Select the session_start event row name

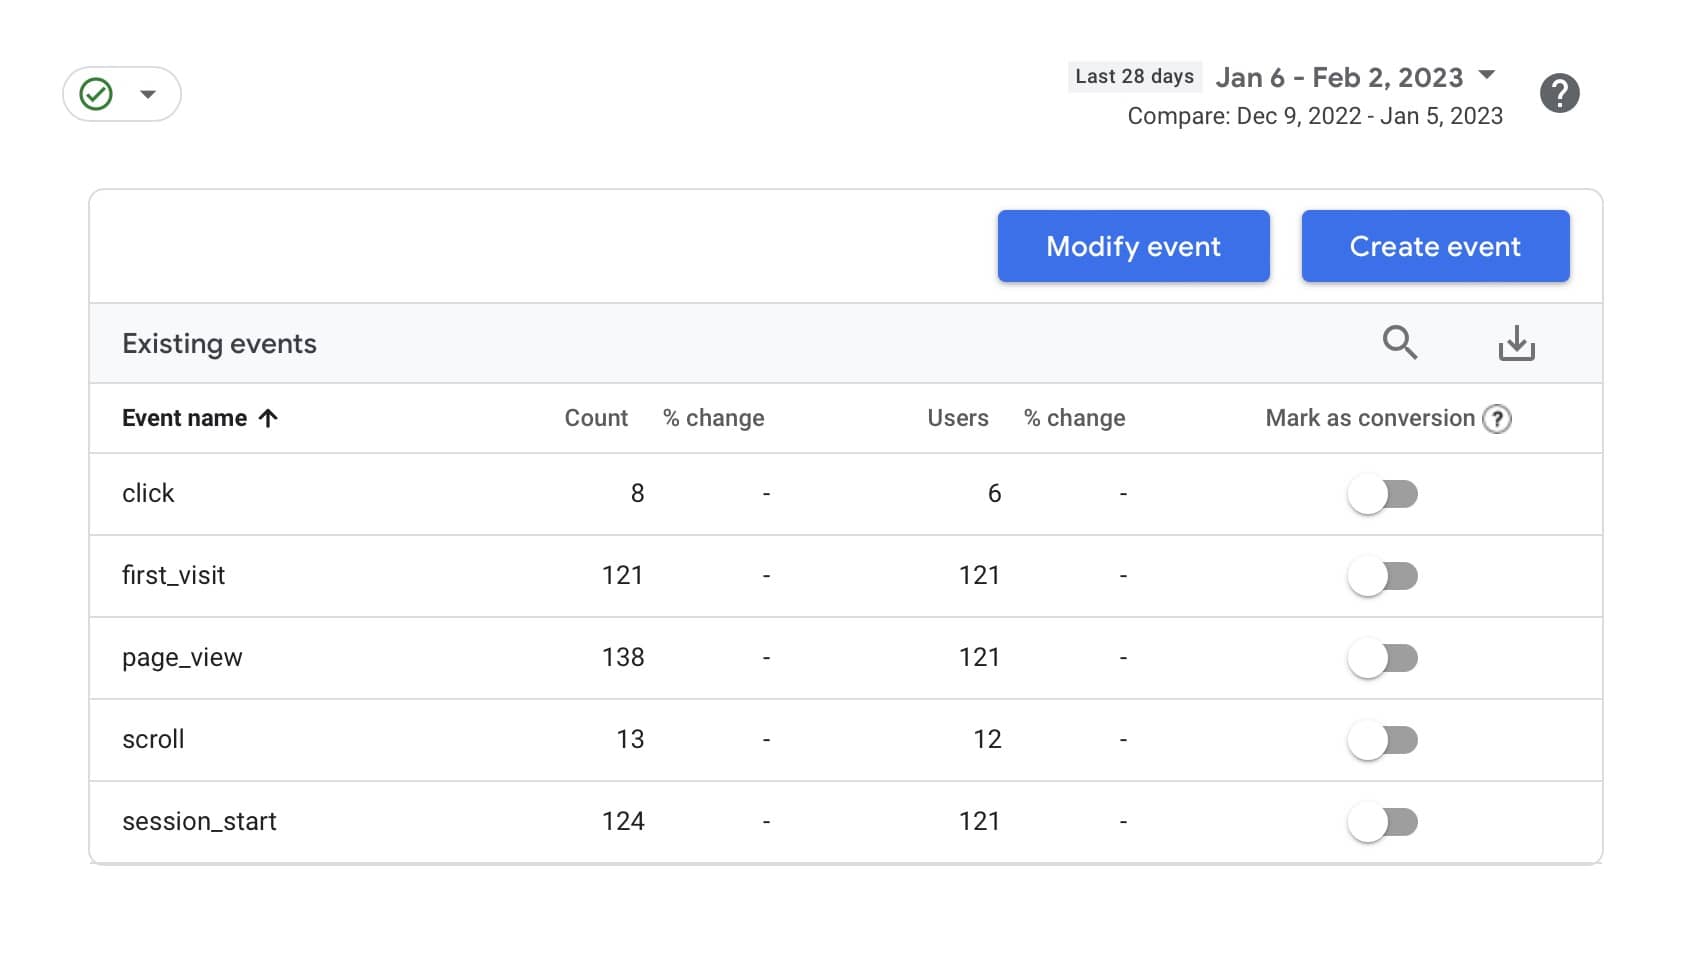tap(199, 822)
